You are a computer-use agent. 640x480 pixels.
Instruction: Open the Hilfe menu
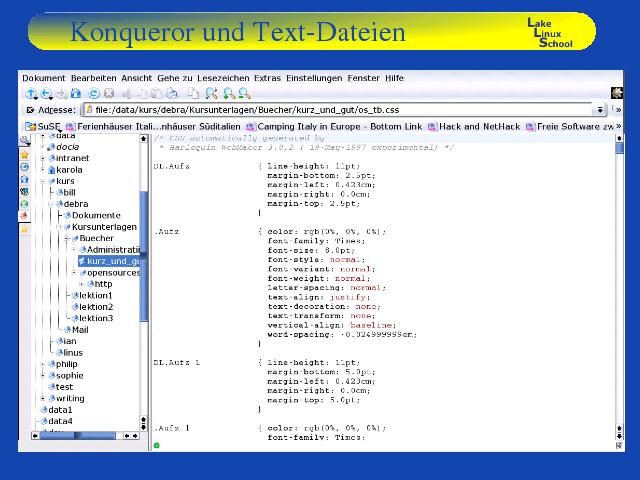[394, 78]
